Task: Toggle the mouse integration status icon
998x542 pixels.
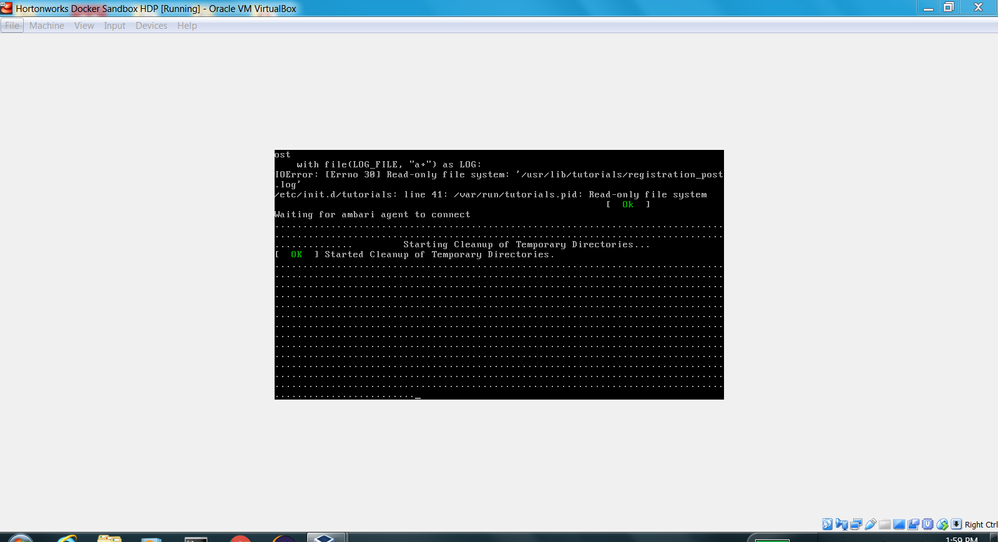Action: 943,524
